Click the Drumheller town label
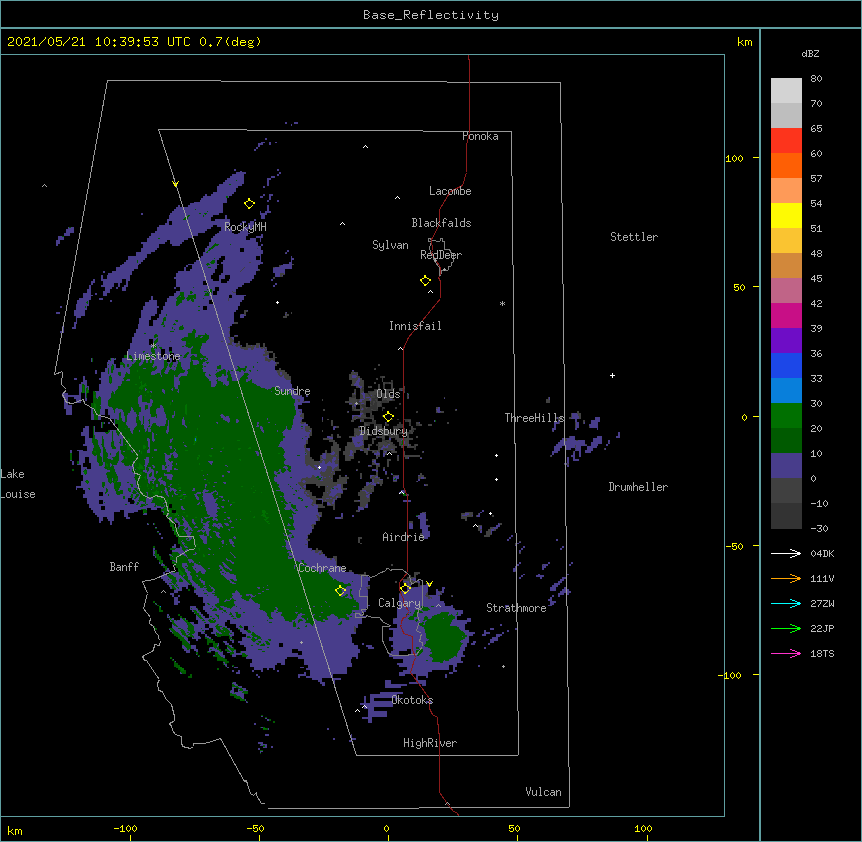 (x=638, y=487)
